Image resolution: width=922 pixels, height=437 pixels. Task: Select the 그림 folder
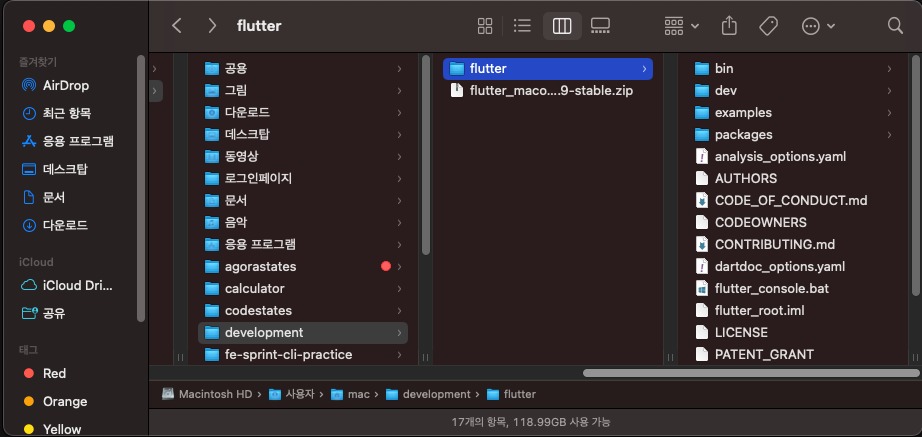click(303, 91)
